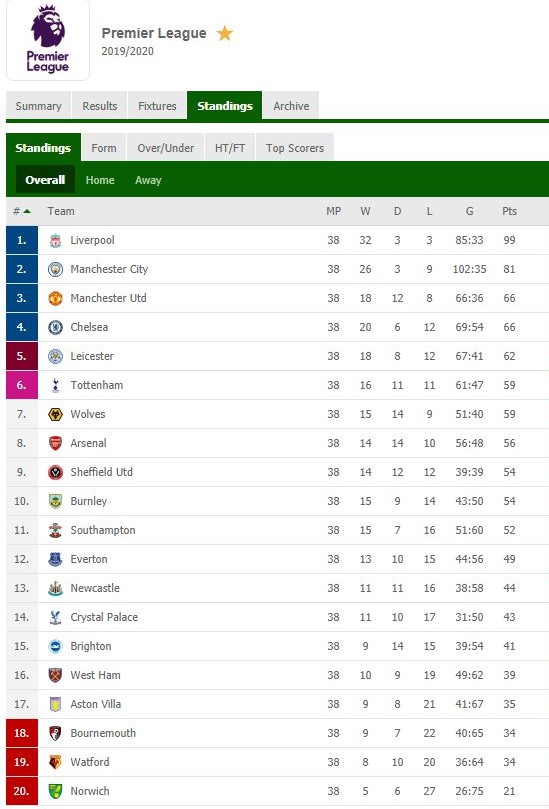This screenshot has height=809, width=549.
Task: Click the Arsenal crest icon
Action: 55,443
